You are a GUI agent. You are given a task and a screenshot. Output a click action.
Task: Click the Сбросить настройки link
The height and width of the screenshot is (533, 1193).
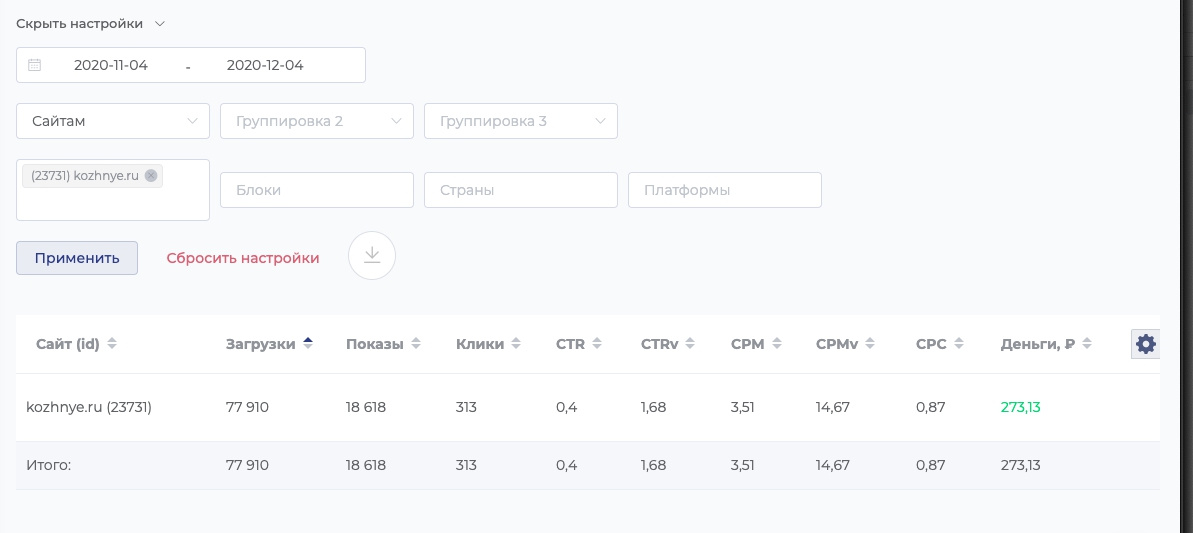[x=243, y=258]
